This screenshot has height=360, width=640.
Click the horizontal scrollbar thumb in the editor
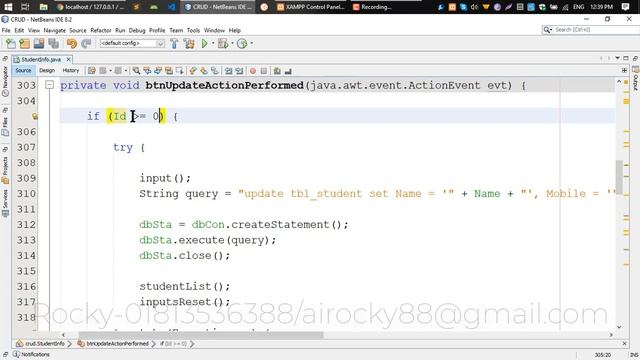pyautogui.click(x=201, y=335)
